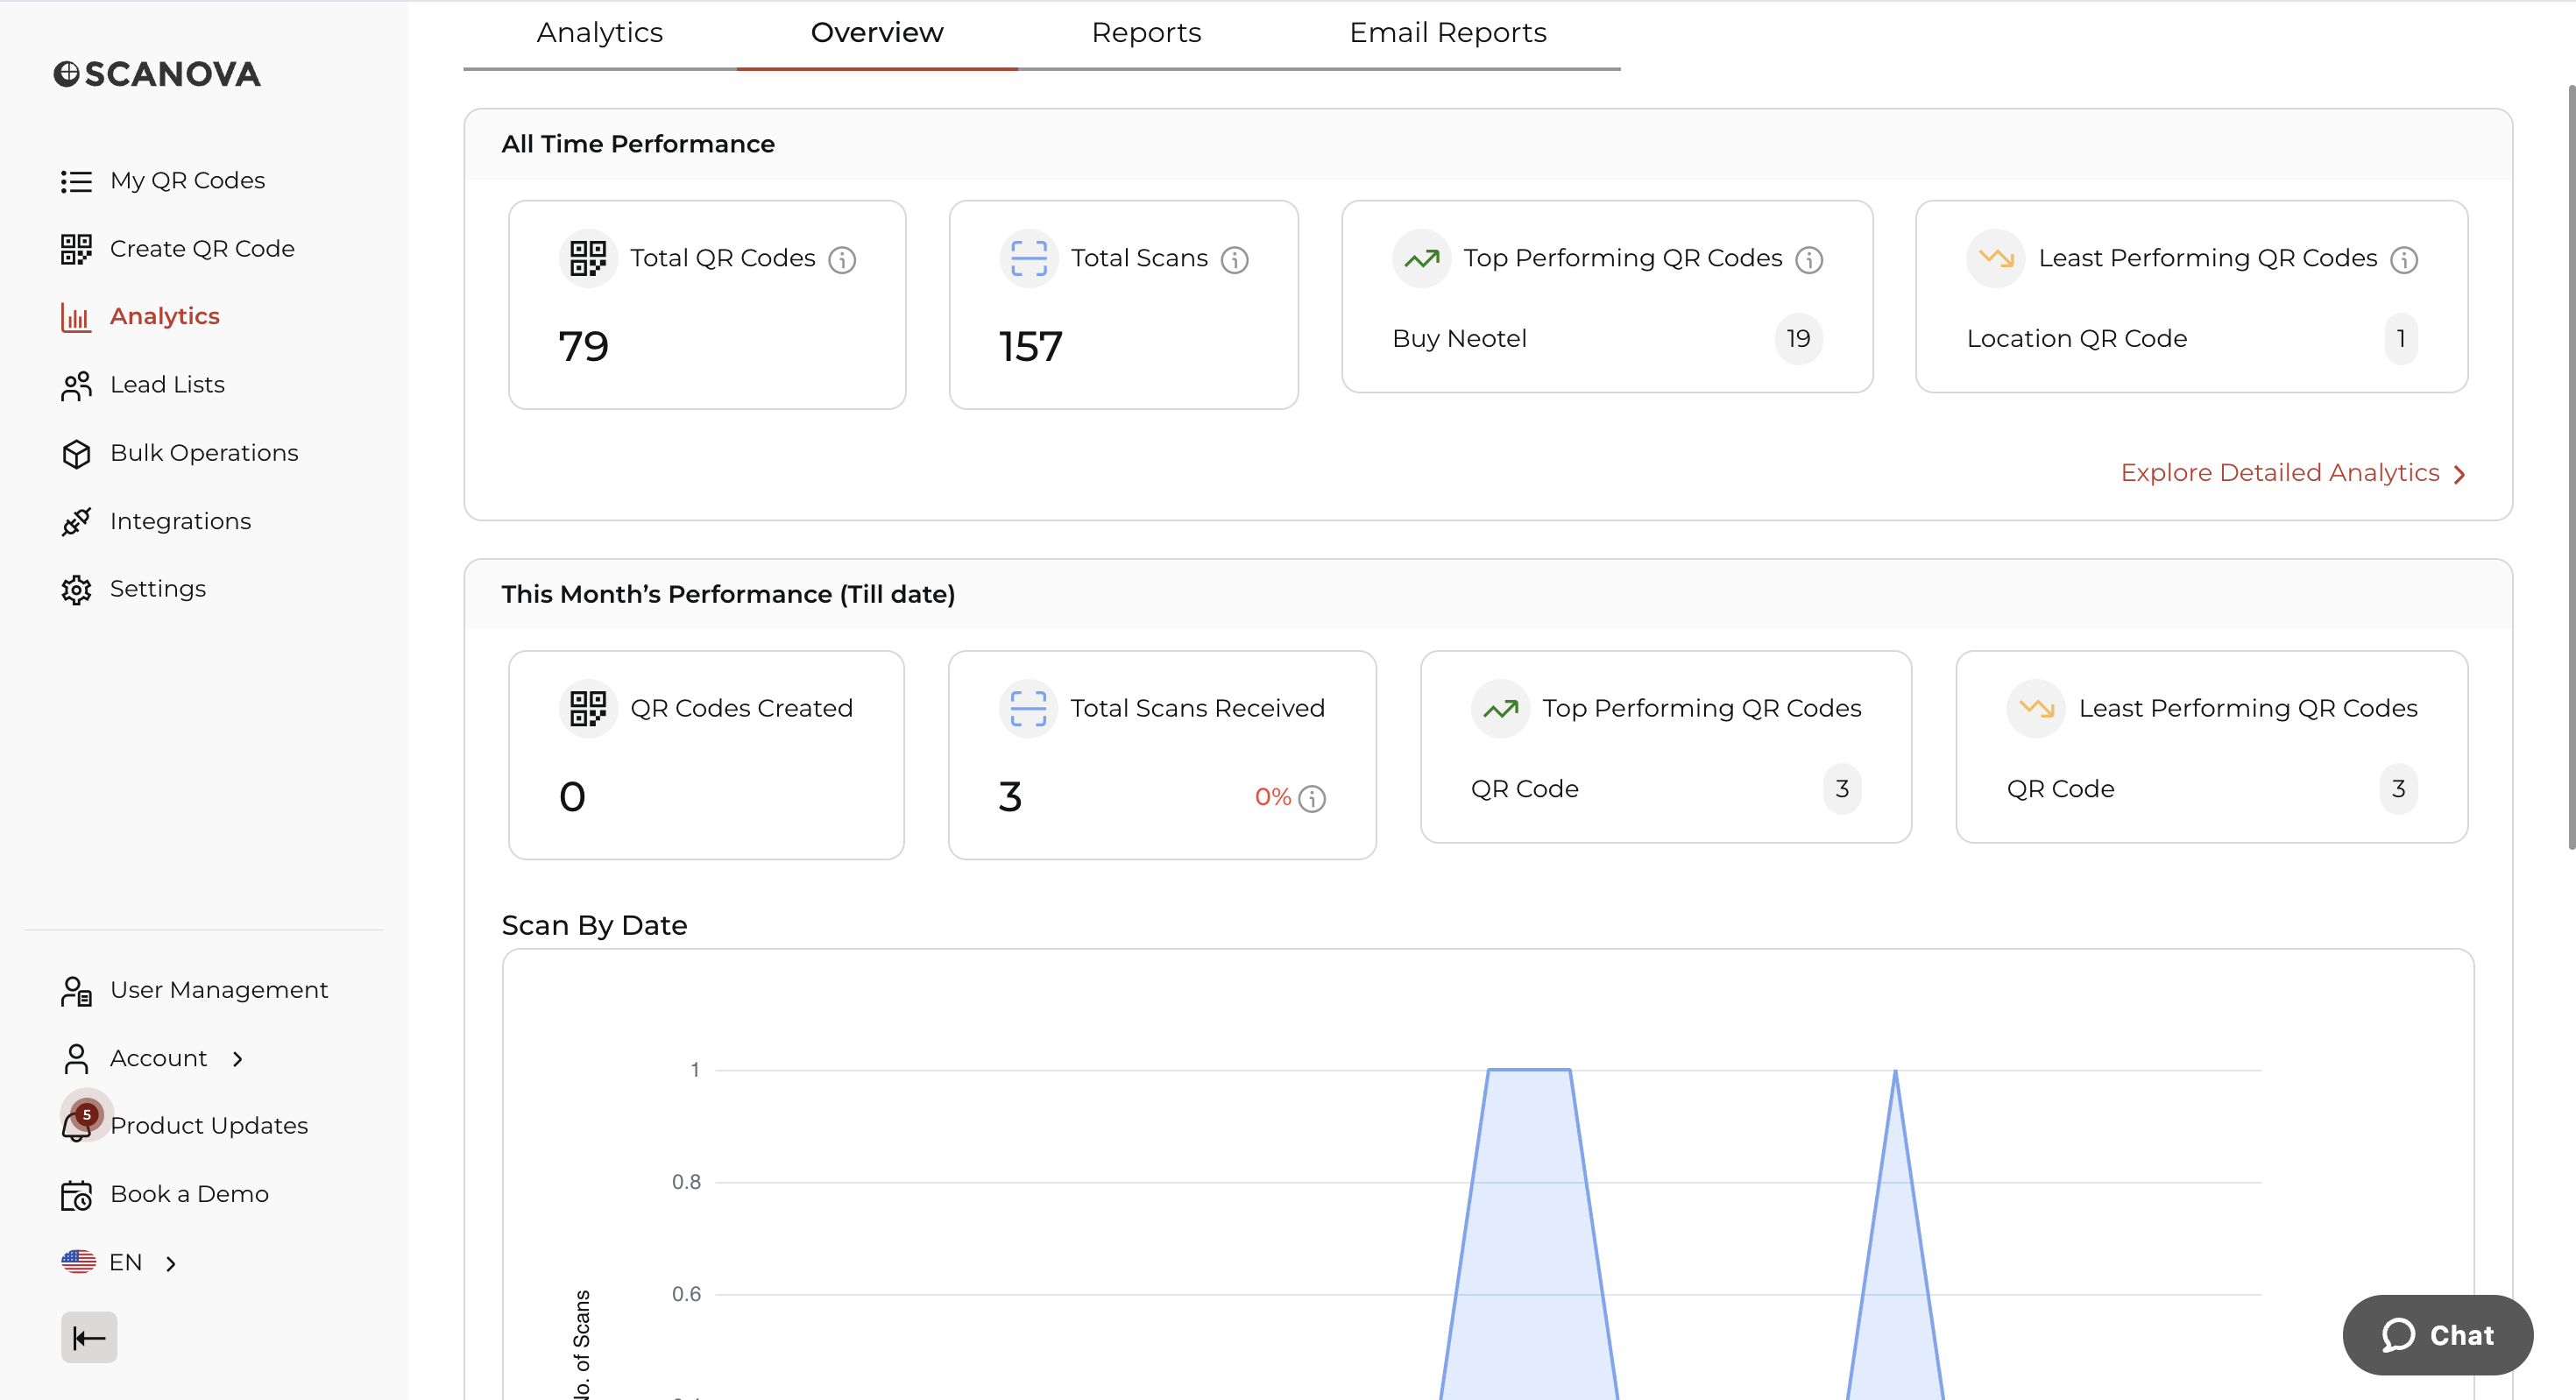The image size is (2576, 1400).
Task: Click the 19 scans badge
Action: [1798, 339]
